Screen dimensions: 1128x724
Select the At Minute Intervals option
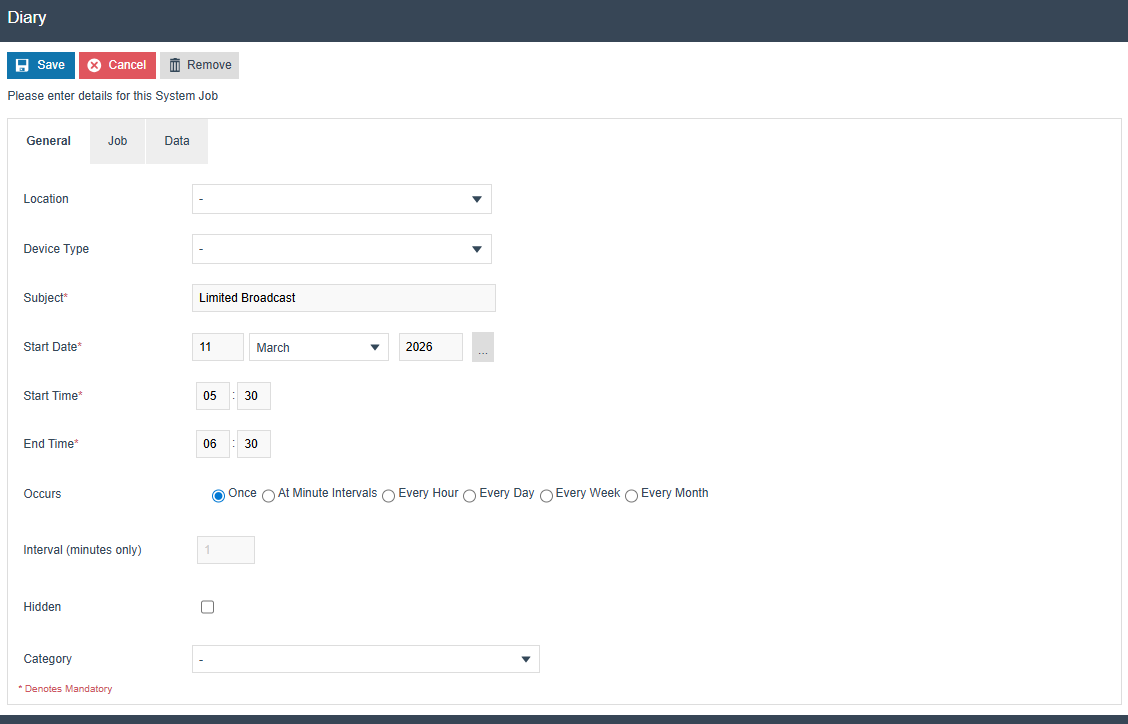[x=268, y=495]
